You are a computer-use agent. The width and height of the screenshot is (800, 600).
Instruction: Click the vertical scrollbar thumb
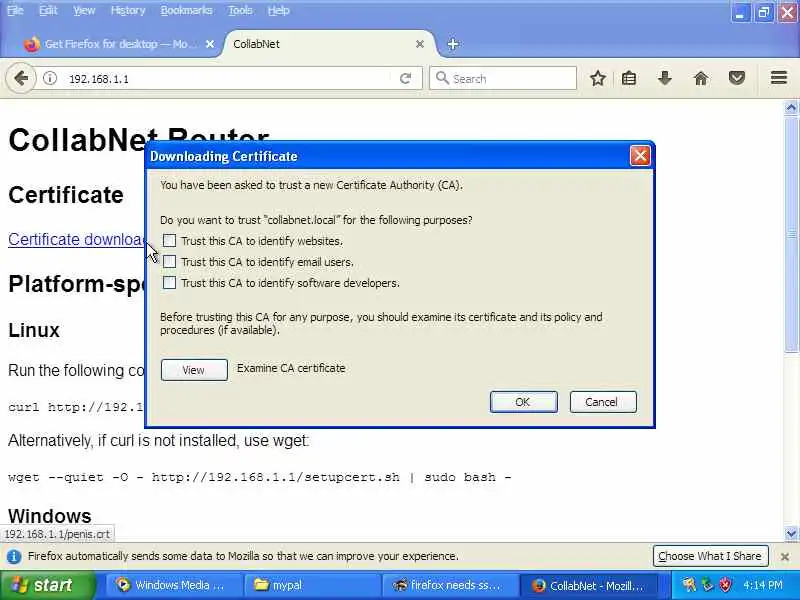[791, 235]
